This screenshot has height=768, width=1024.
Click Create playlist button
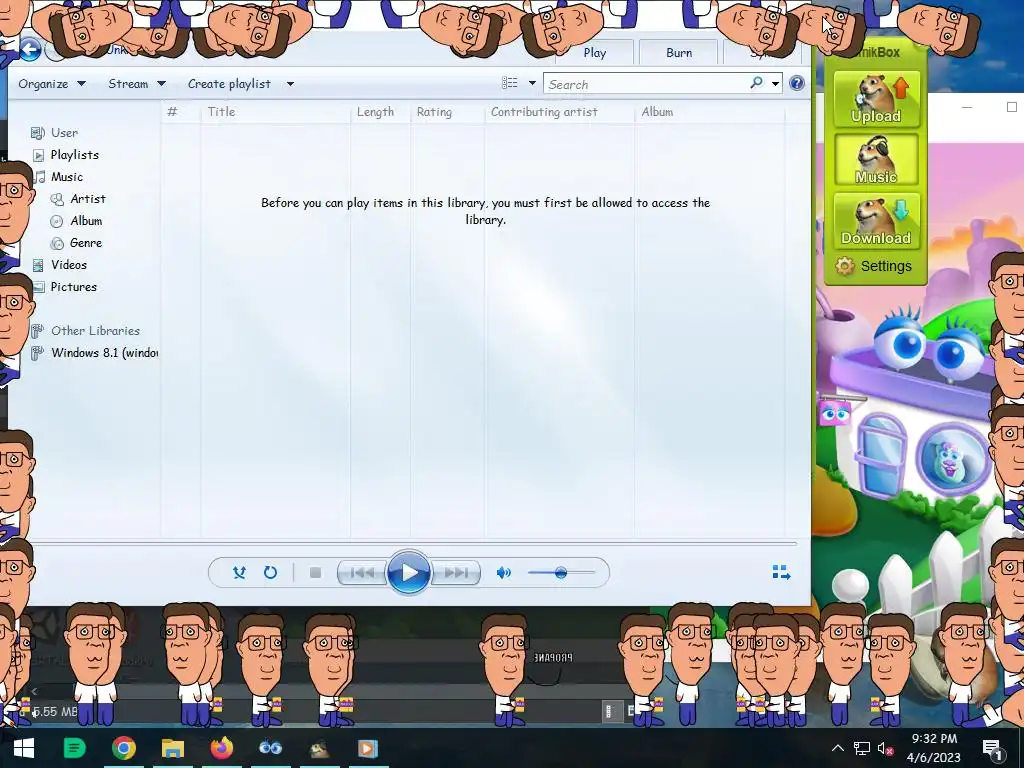(229, 84)
